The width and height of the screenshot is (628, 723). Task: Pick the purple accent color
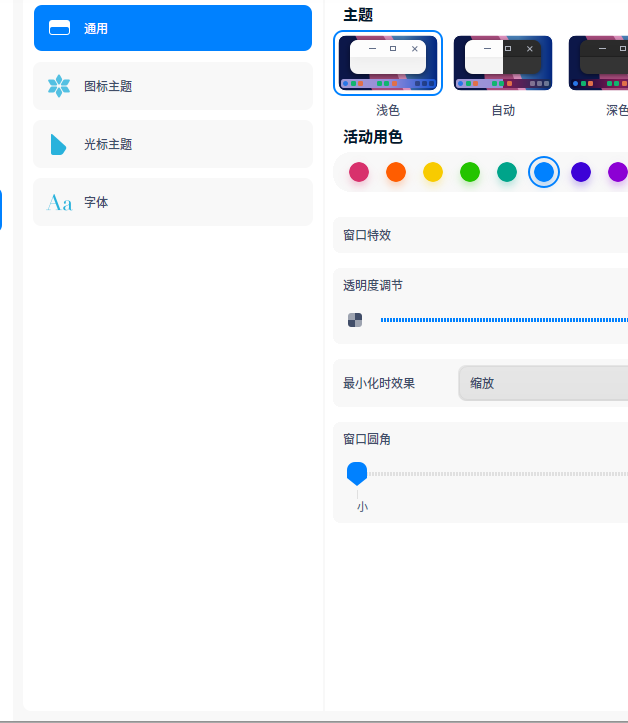pyautogui.click(x=618, y=172)
